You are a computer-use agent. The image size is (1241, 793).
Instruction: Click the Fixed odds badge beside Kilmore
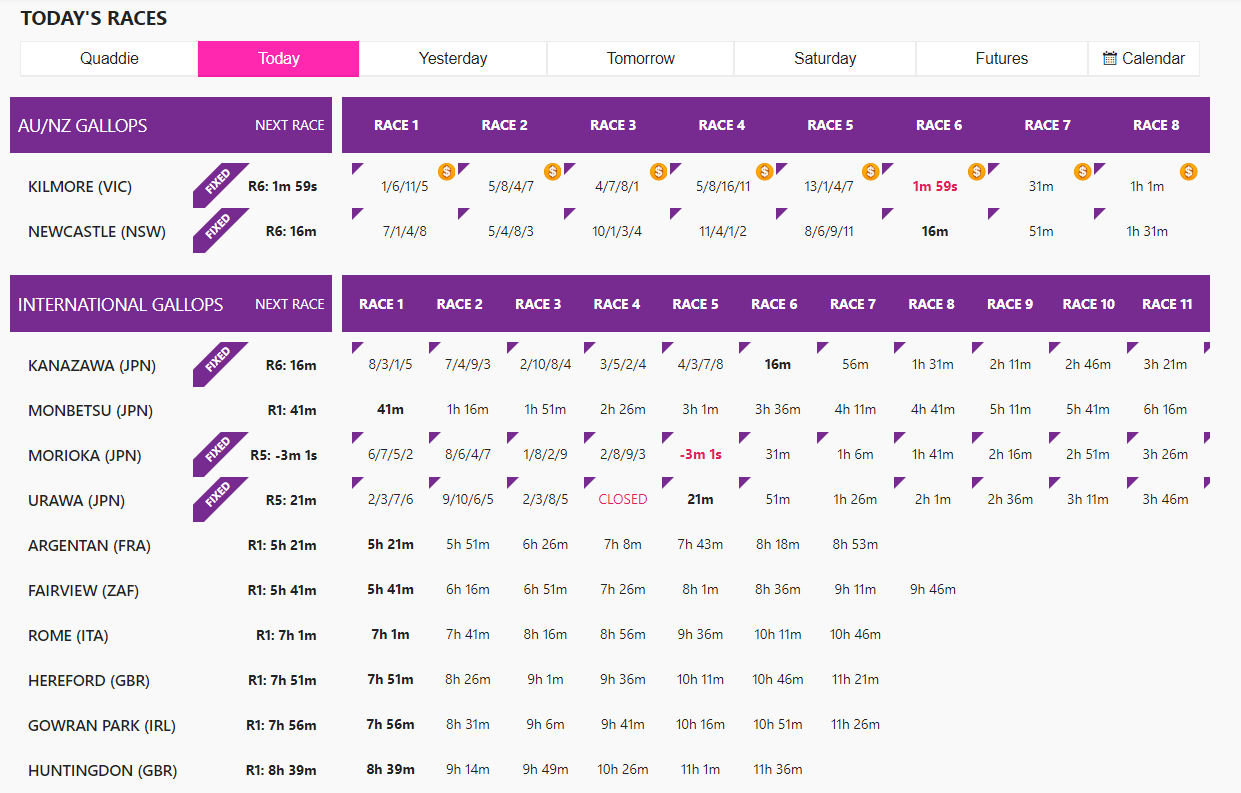pos(217,185)
